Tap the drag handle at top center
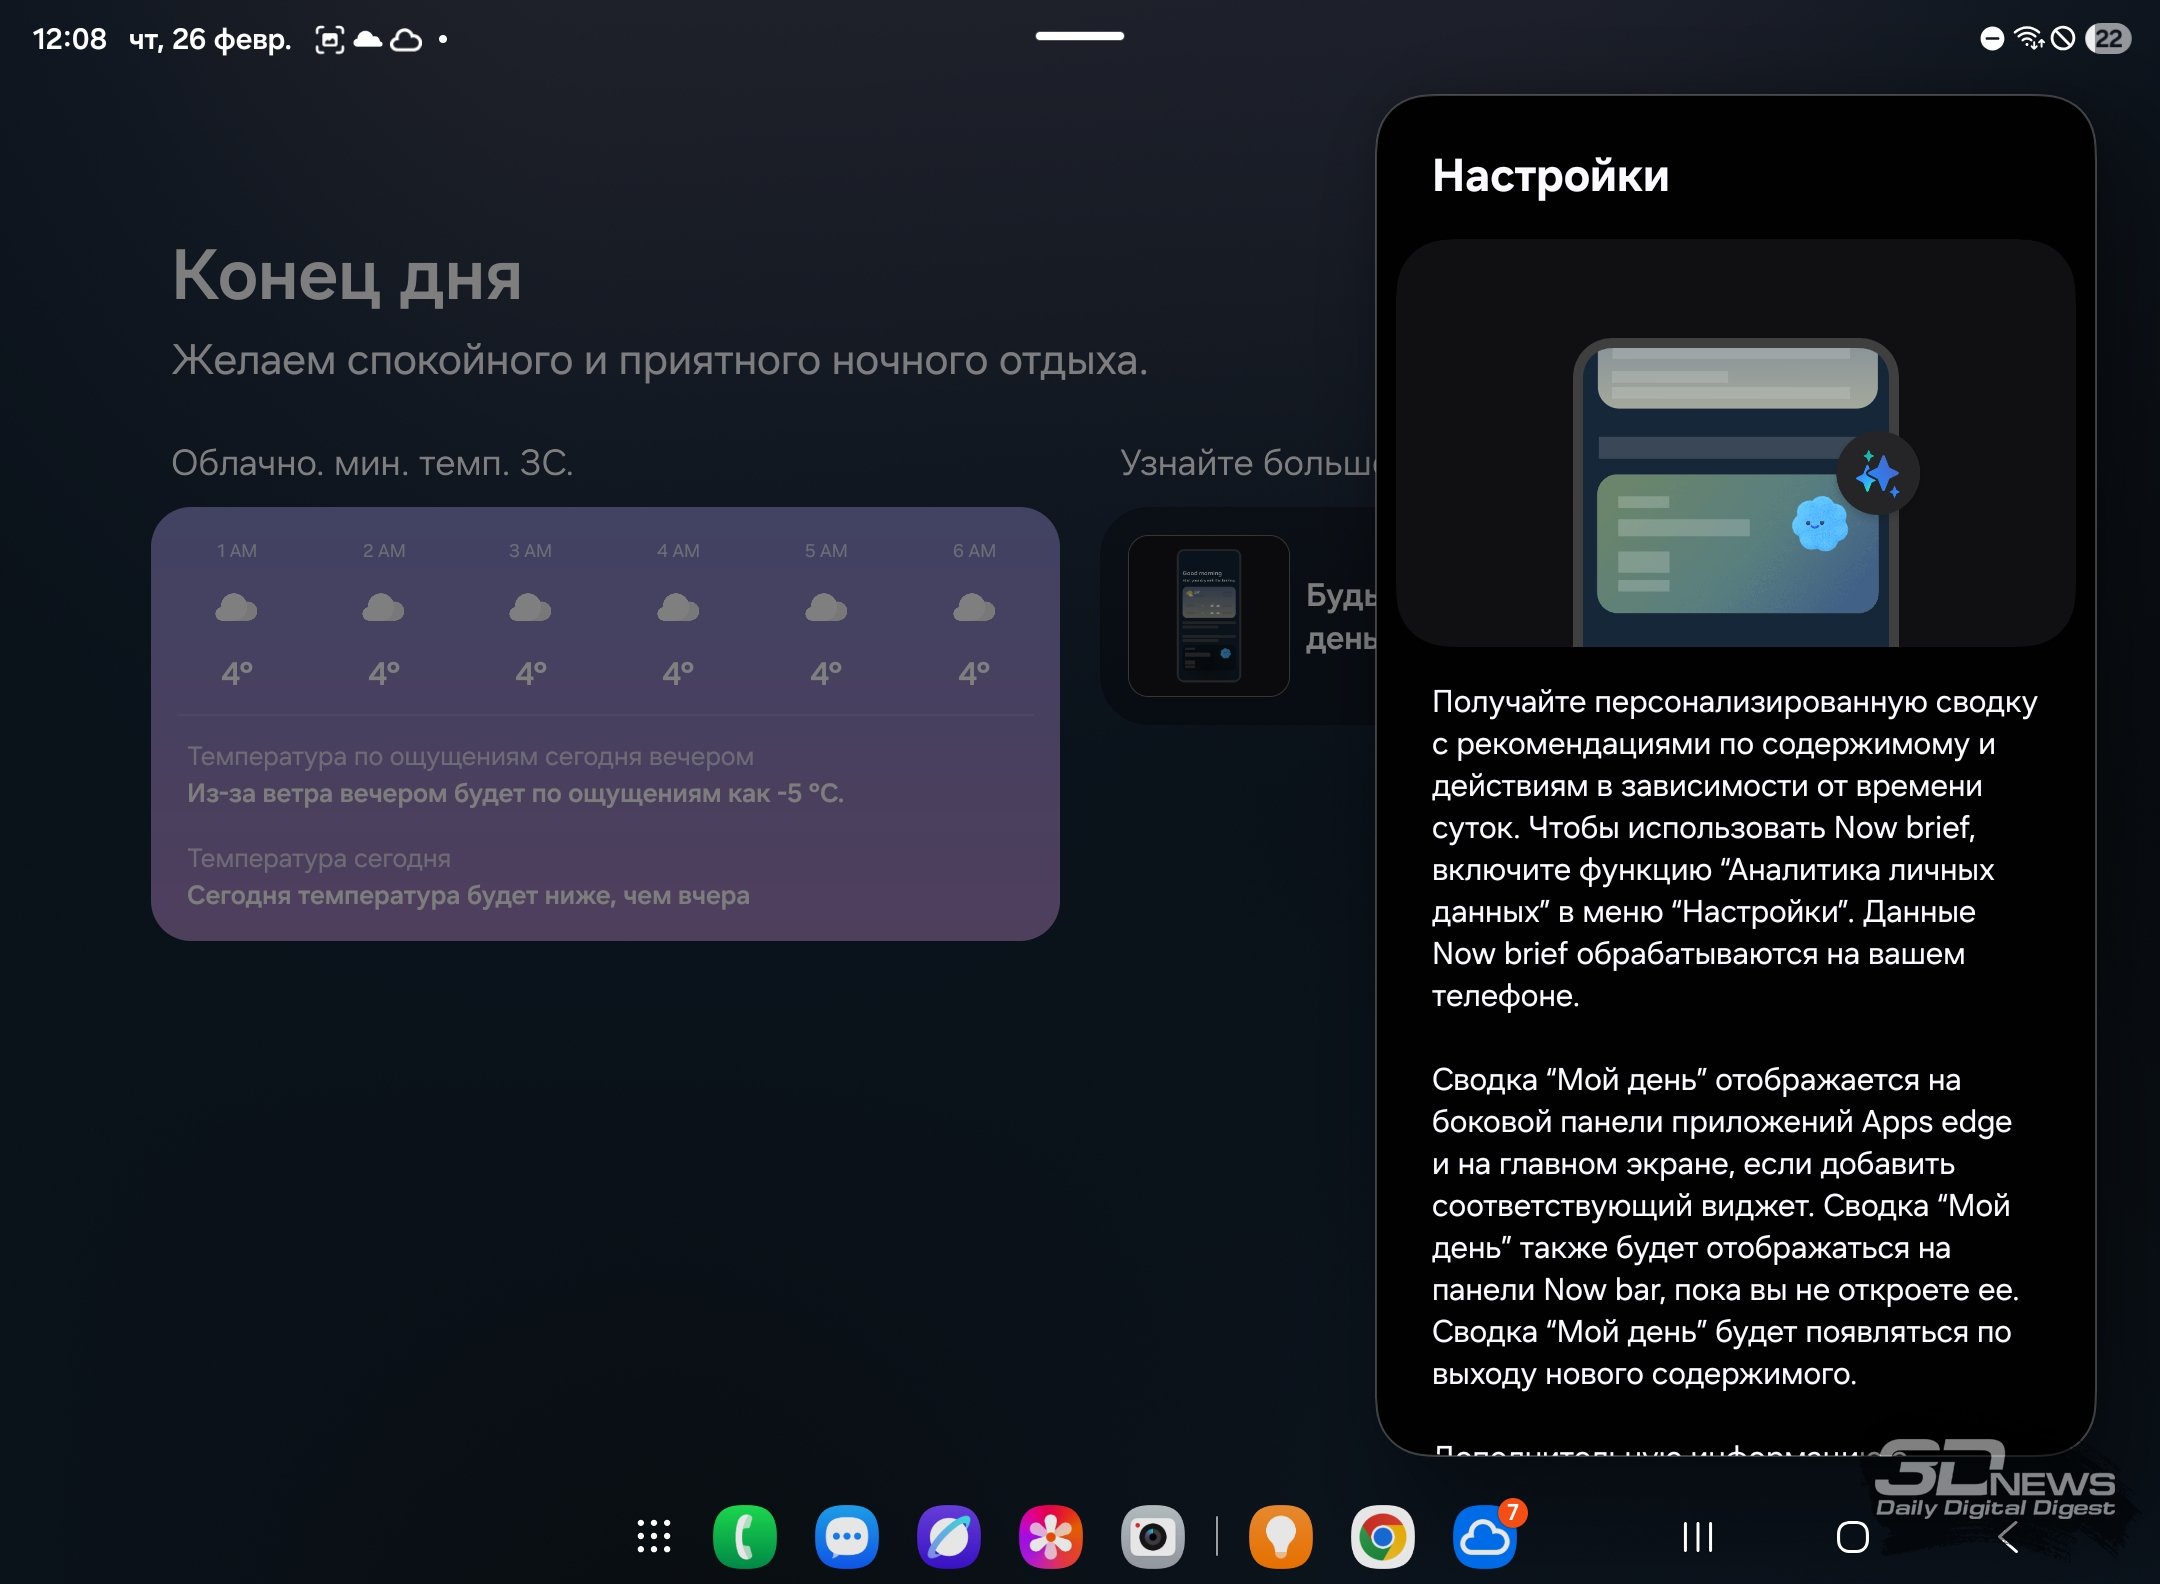The height and width of the screenshot is (1584, 2160). [x=1080, y=36]
